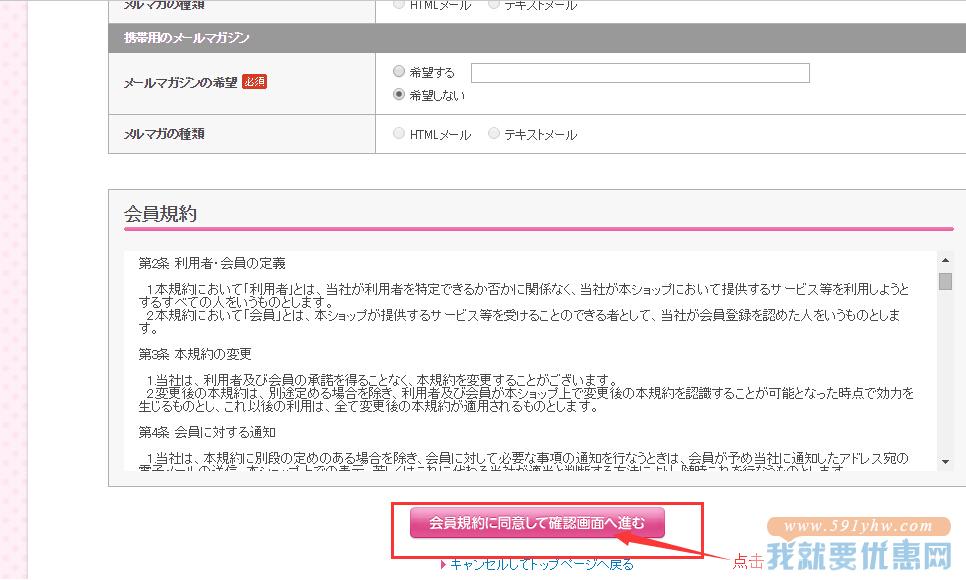
Task: Click 第2条 利用者・会員の定義 heading text
Action: (212, 264)
